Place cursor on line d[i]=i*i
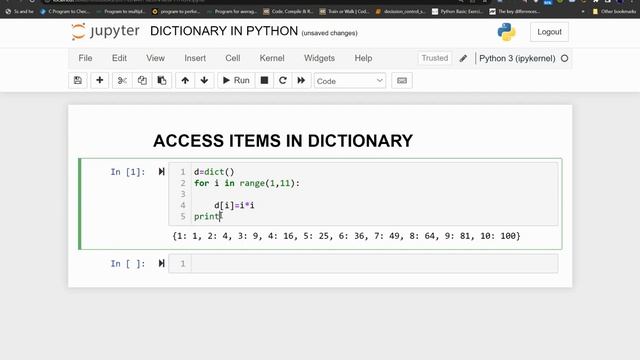640x360 pixels. 234,205
